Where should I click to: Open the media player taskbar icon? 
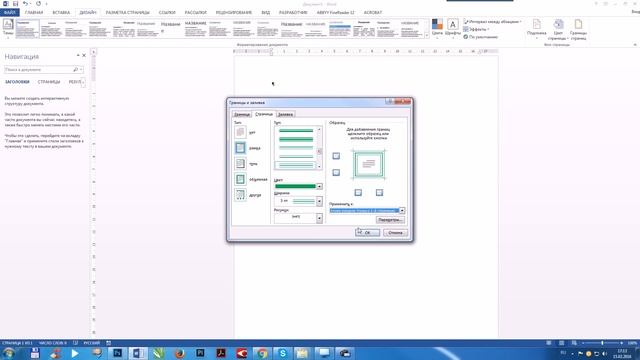75,353
